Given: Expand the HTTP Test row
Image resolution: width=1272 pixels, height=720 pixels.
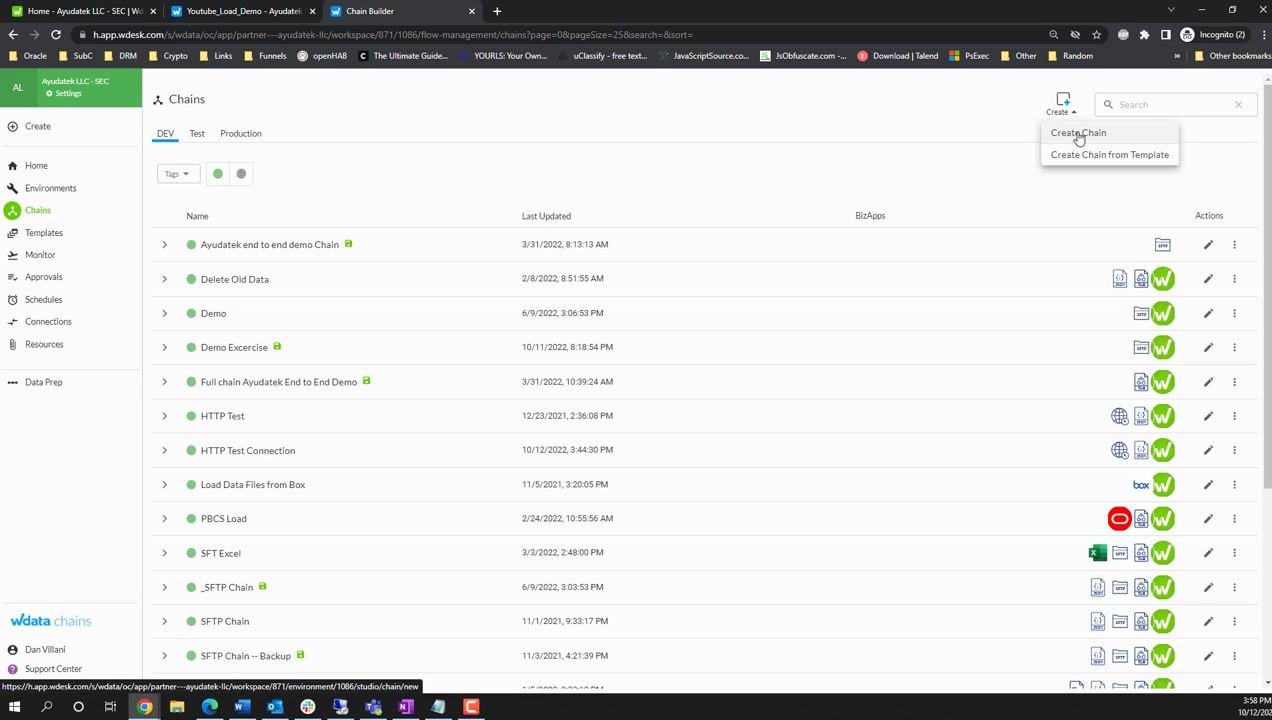Looking at the screenshot, I should 164,416.
